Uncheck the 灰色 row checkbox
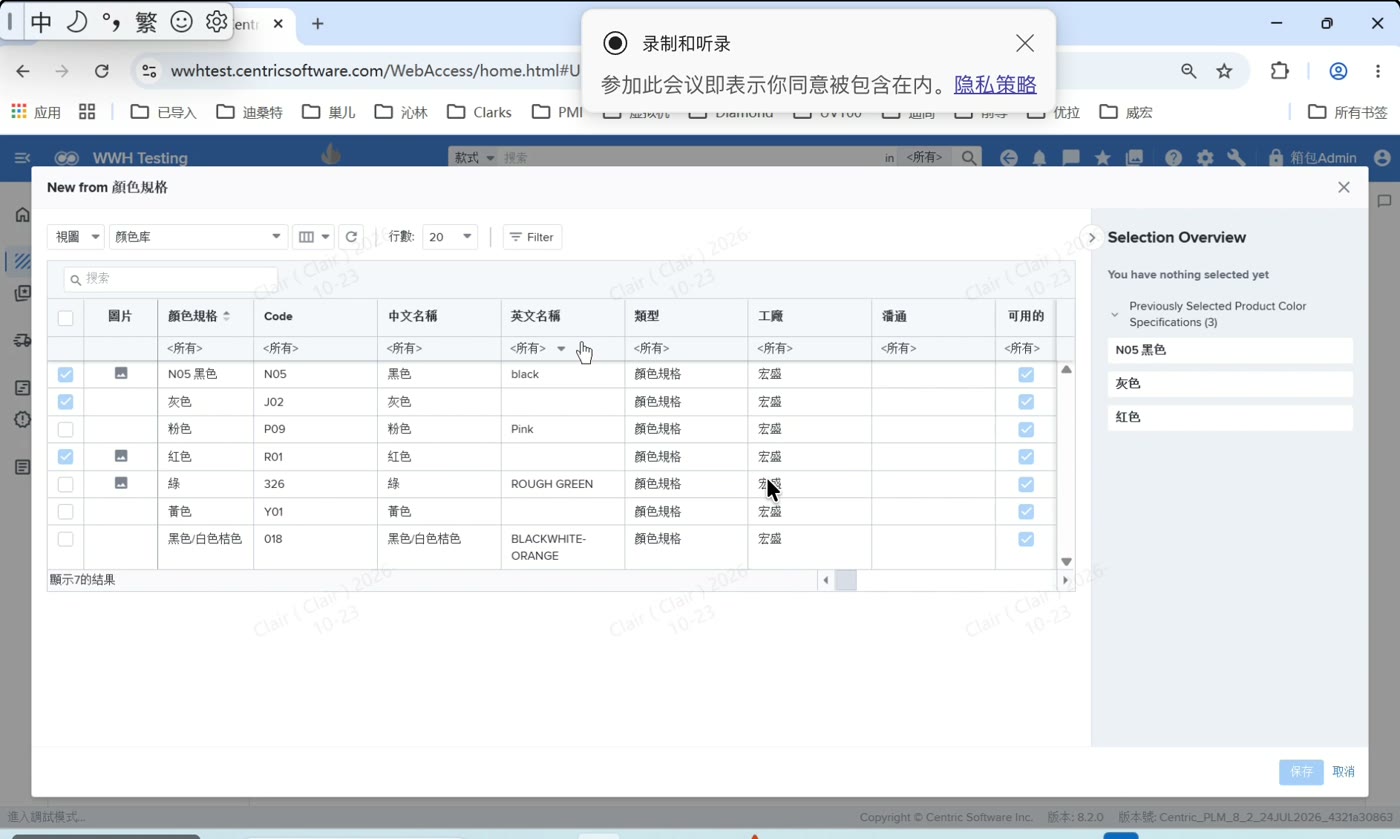Viewport: 1400px width, 839px height. (x=65, y=402)
